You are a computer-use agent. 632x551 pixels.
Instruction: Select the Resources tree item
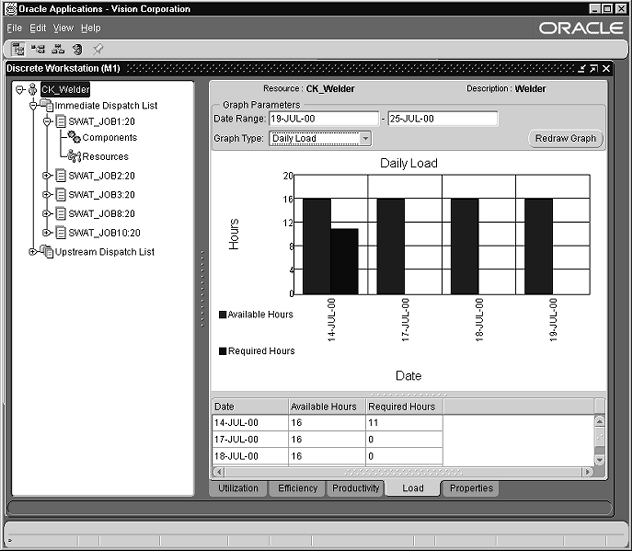coord(105,156)
